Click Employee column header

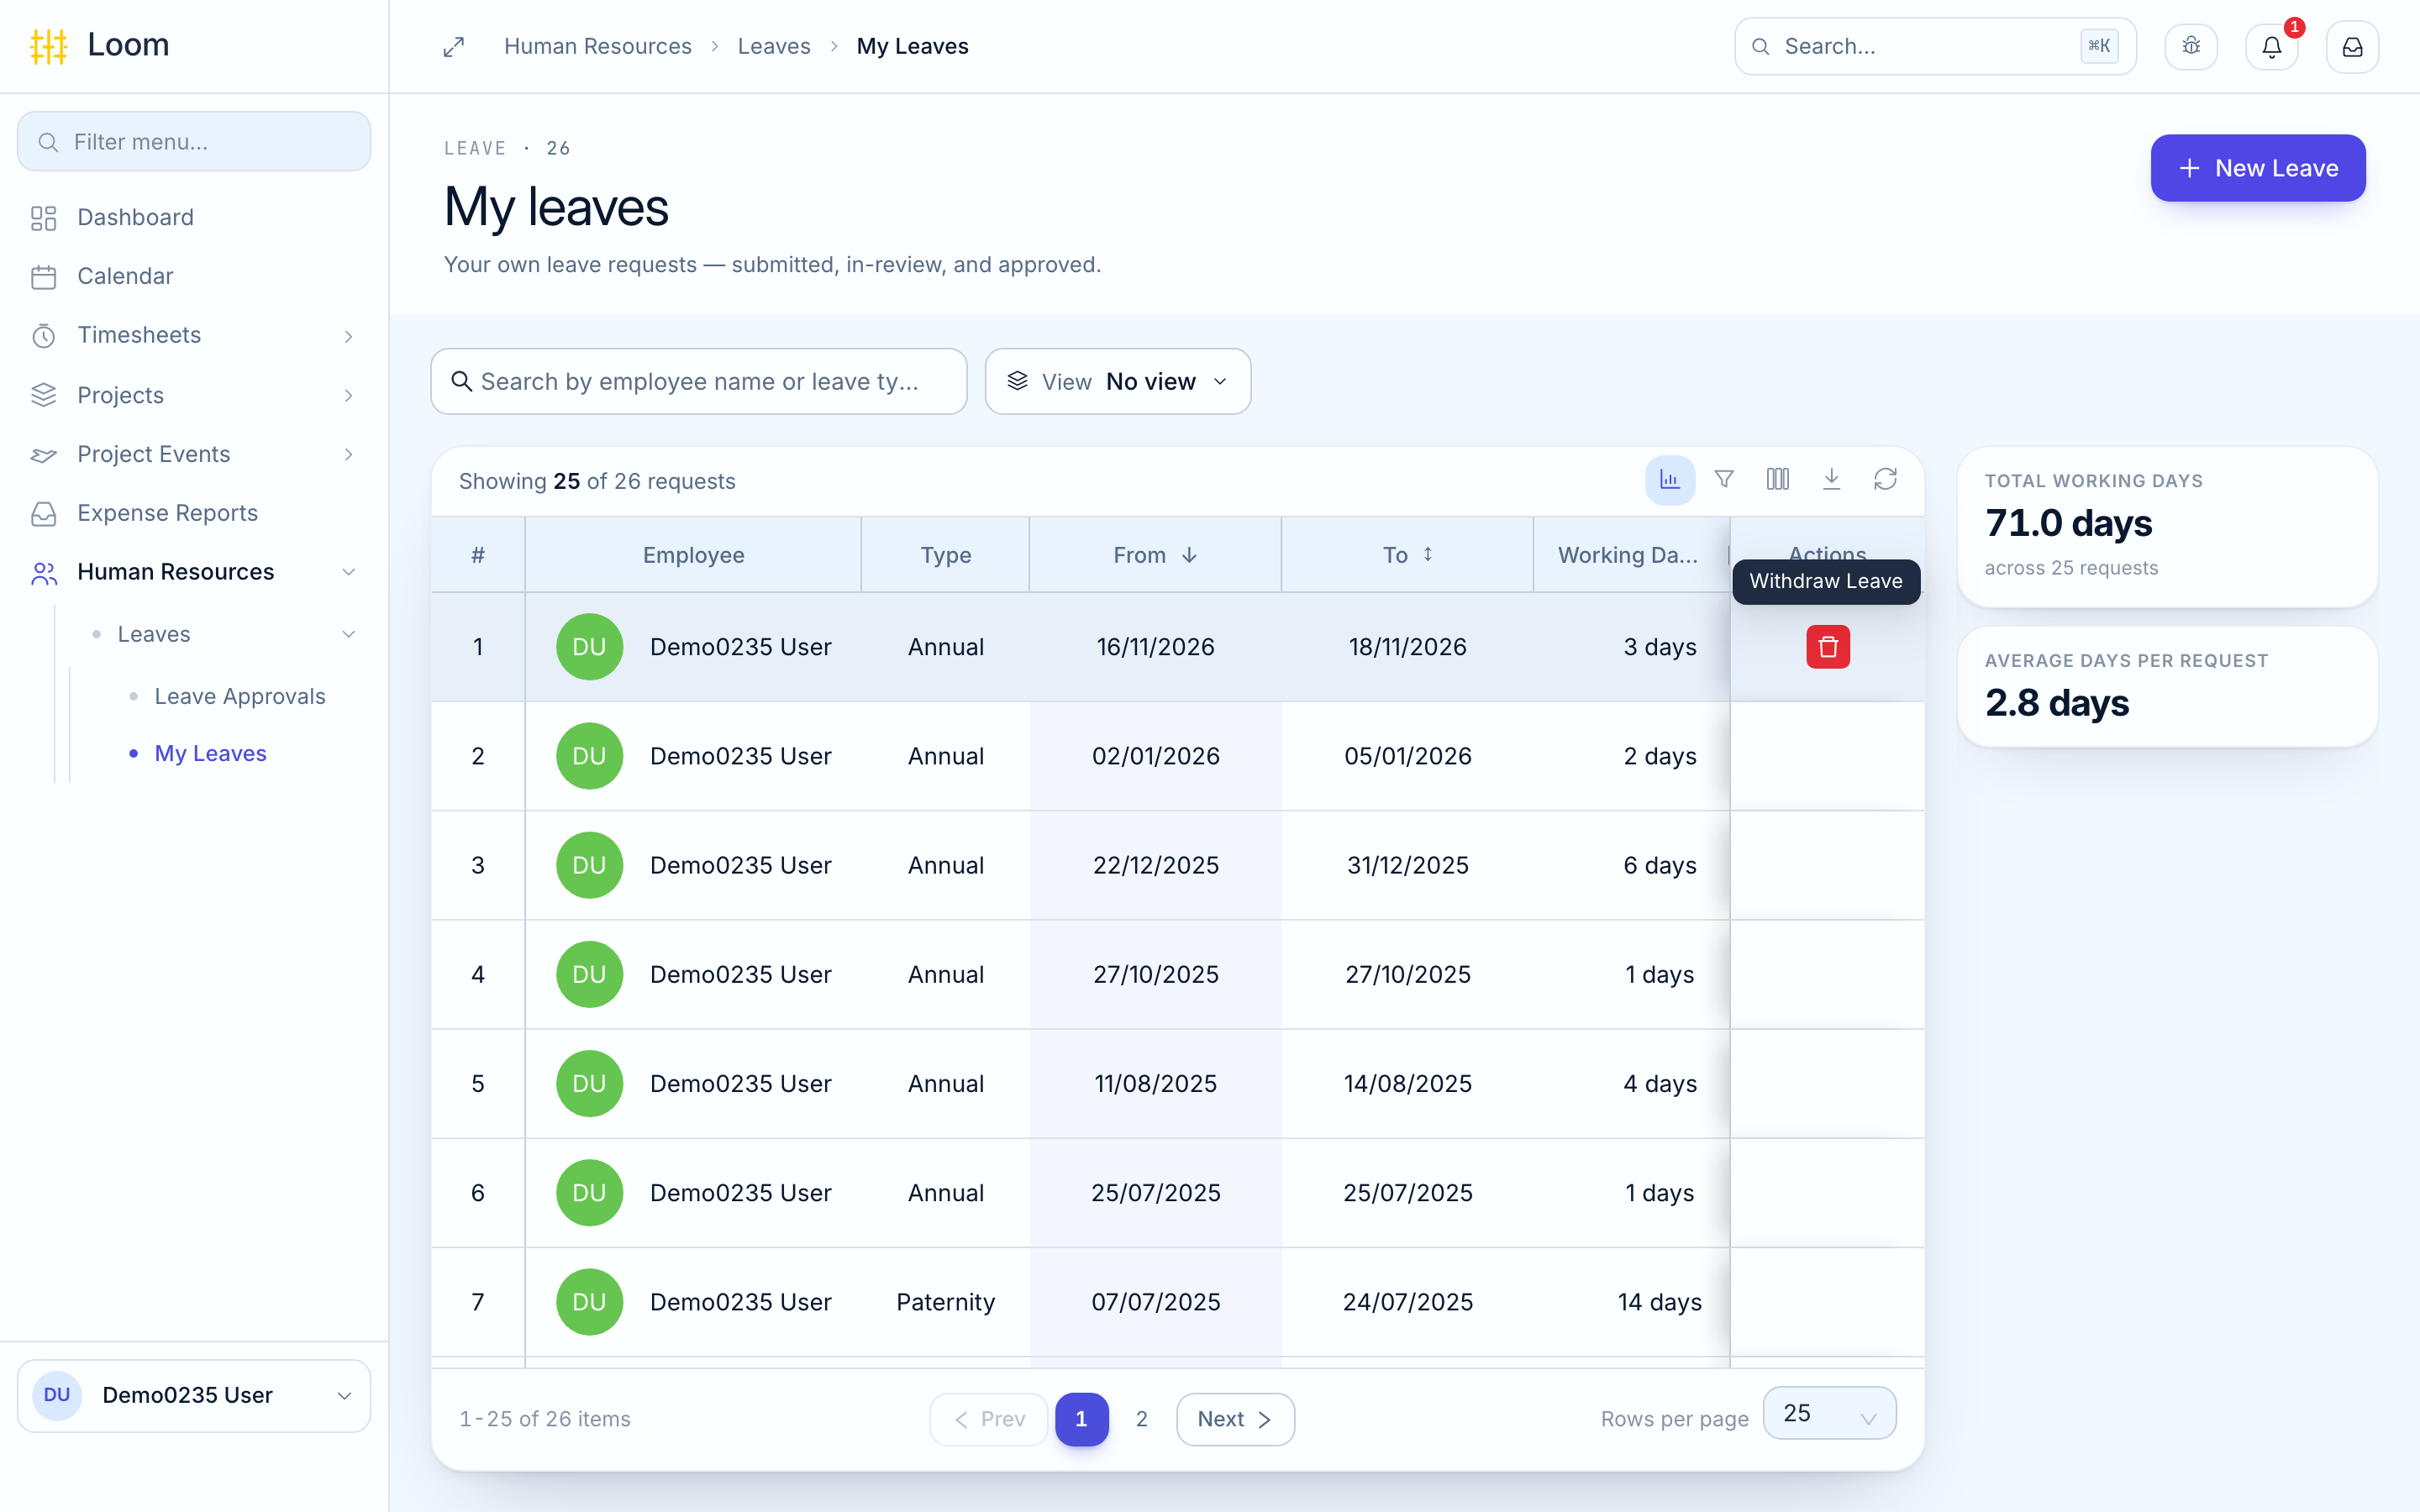(x=693, y=555)
